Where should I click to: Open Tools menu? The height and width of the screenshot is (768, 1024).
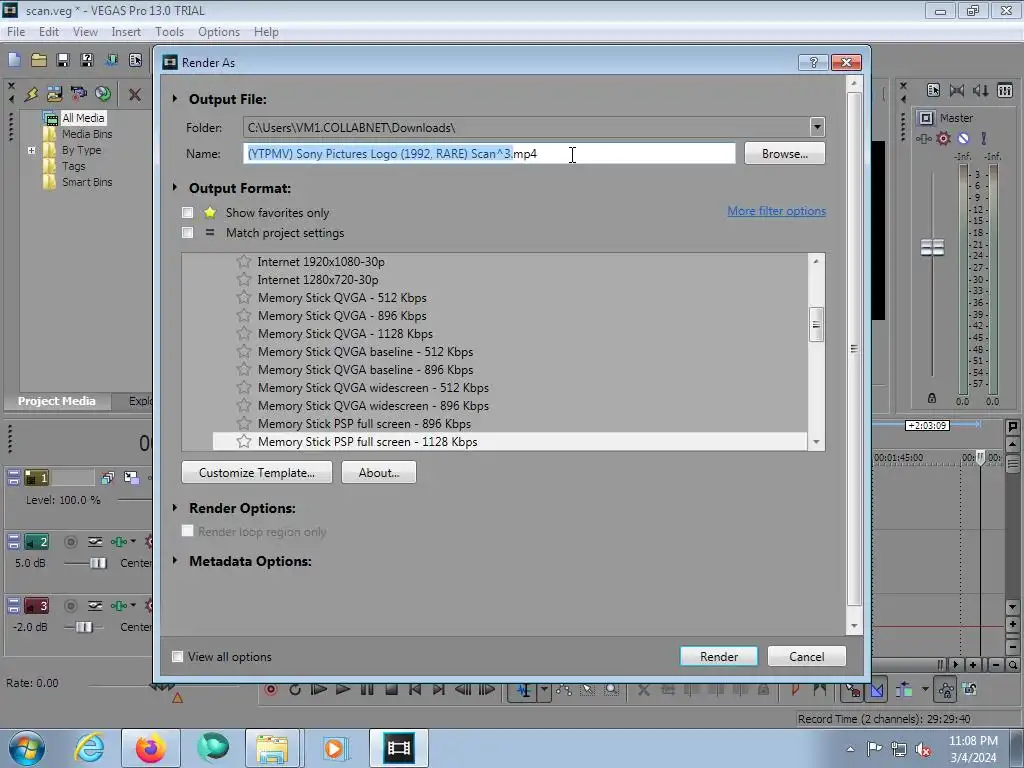coord(169,31)
